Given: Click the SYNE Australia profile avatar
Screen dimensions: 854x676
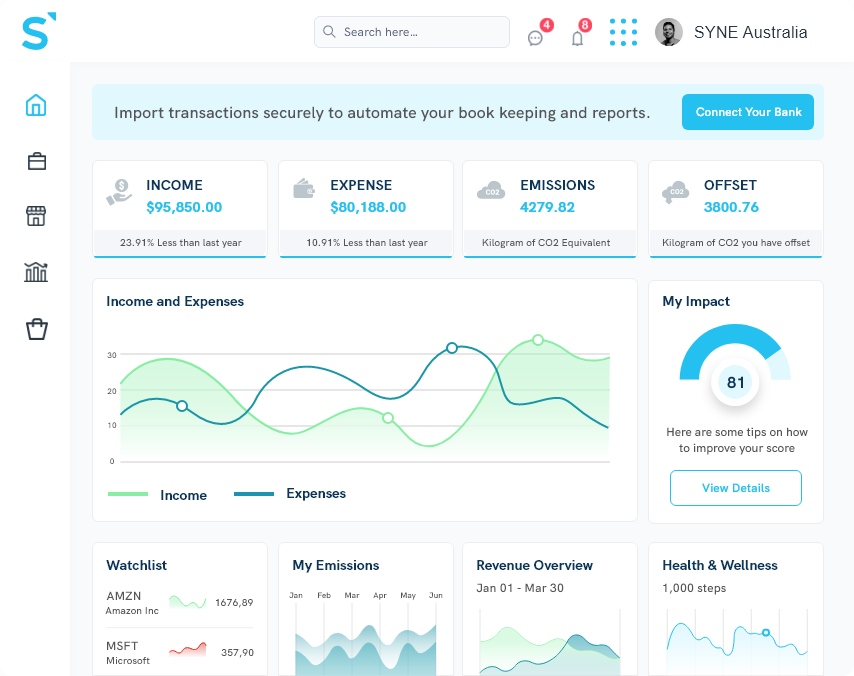Looking at the screenshot, I should click(x=668, y=32).
